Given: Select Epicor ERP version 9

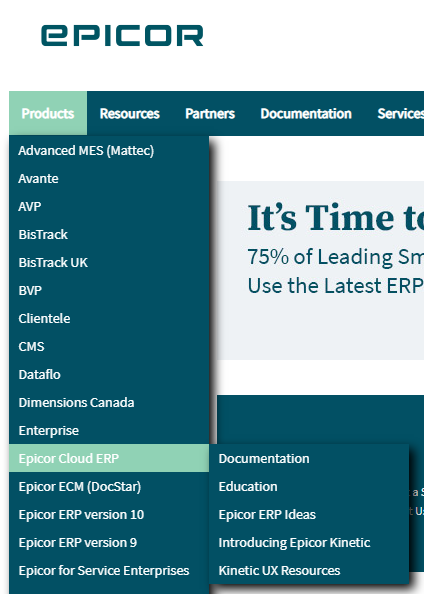Looking at the screenshot, I should (x=109, y=542).
